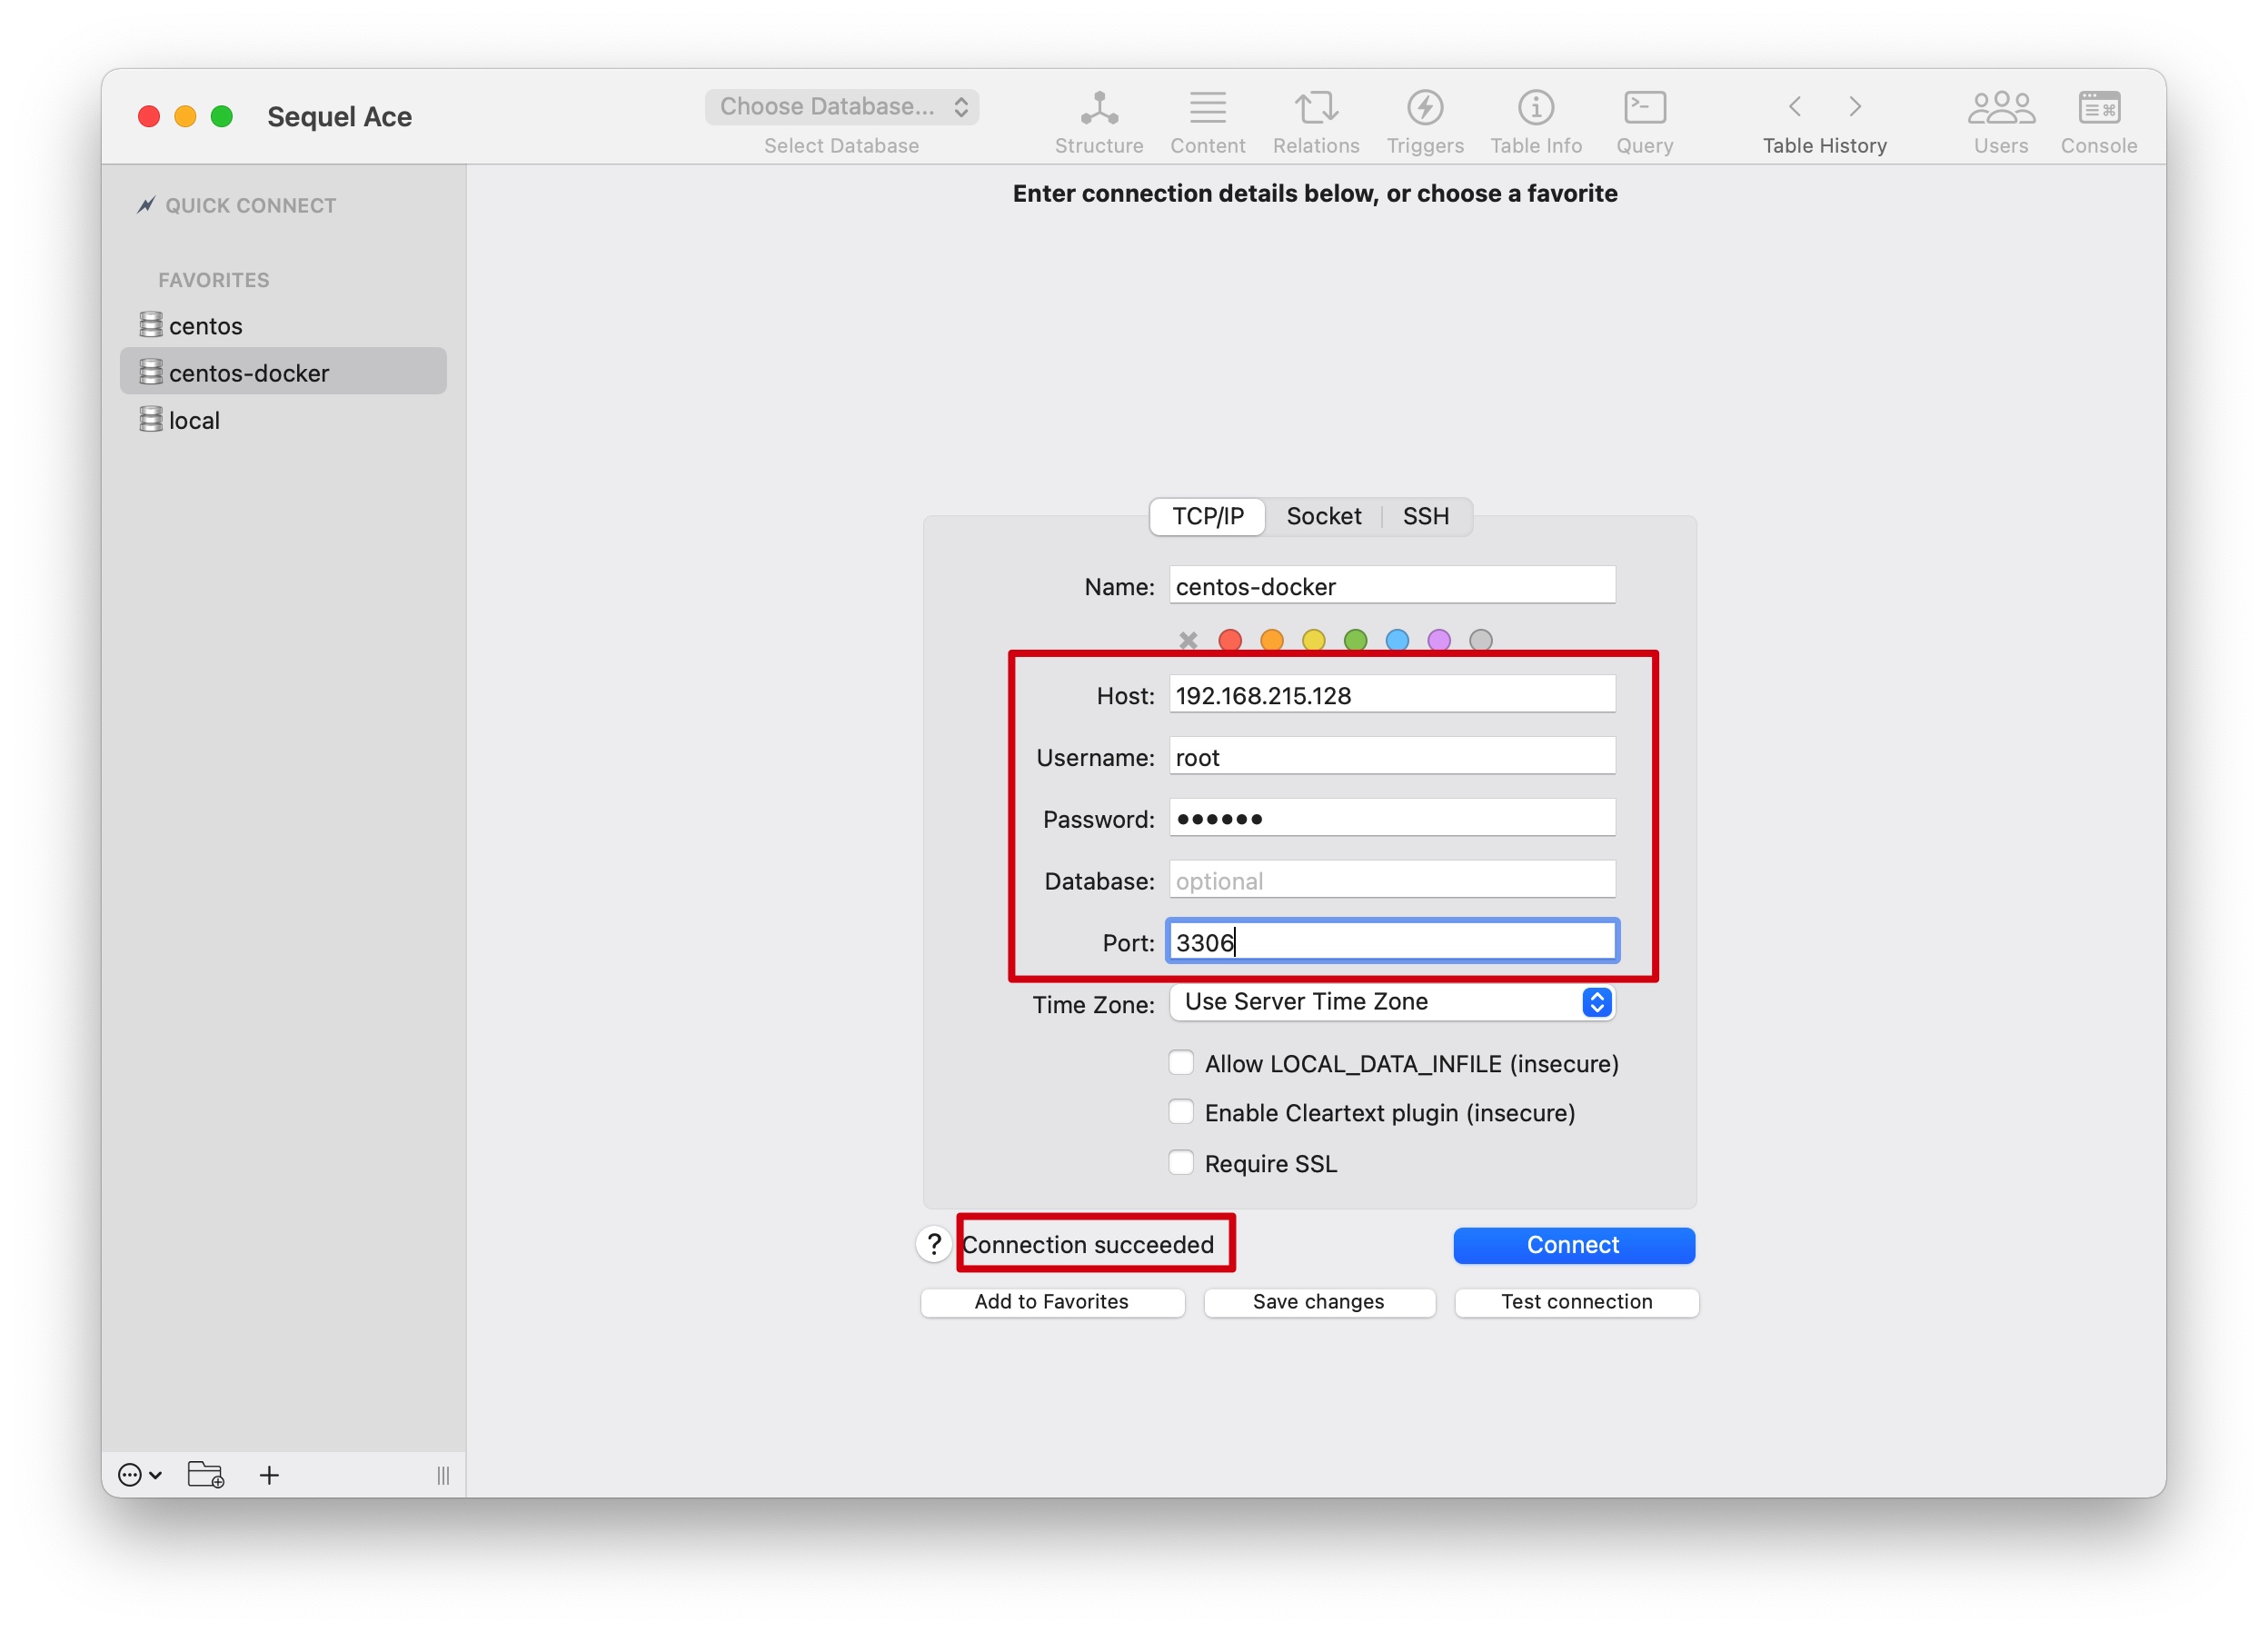Click the Host input field
This screenshot has width=2268, height=1632.
pos(1393,695)
